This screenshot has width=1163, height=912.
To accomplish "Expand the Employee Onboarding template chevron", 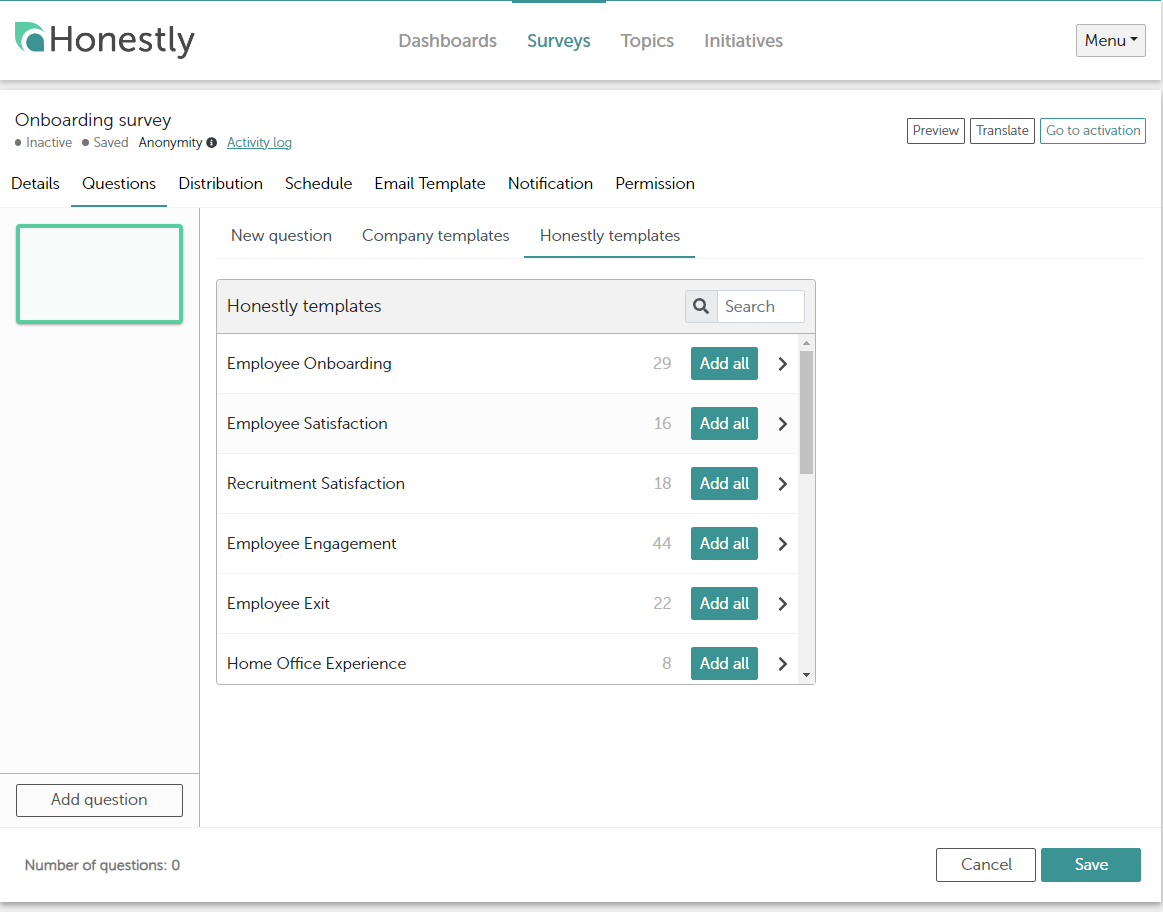I will click(x=783, y=364).
